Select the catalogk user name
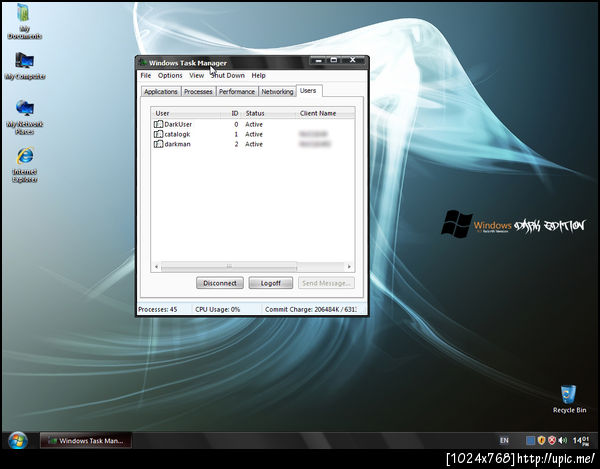This screenshot has width=600, height=469. click(x=177, y=134)
